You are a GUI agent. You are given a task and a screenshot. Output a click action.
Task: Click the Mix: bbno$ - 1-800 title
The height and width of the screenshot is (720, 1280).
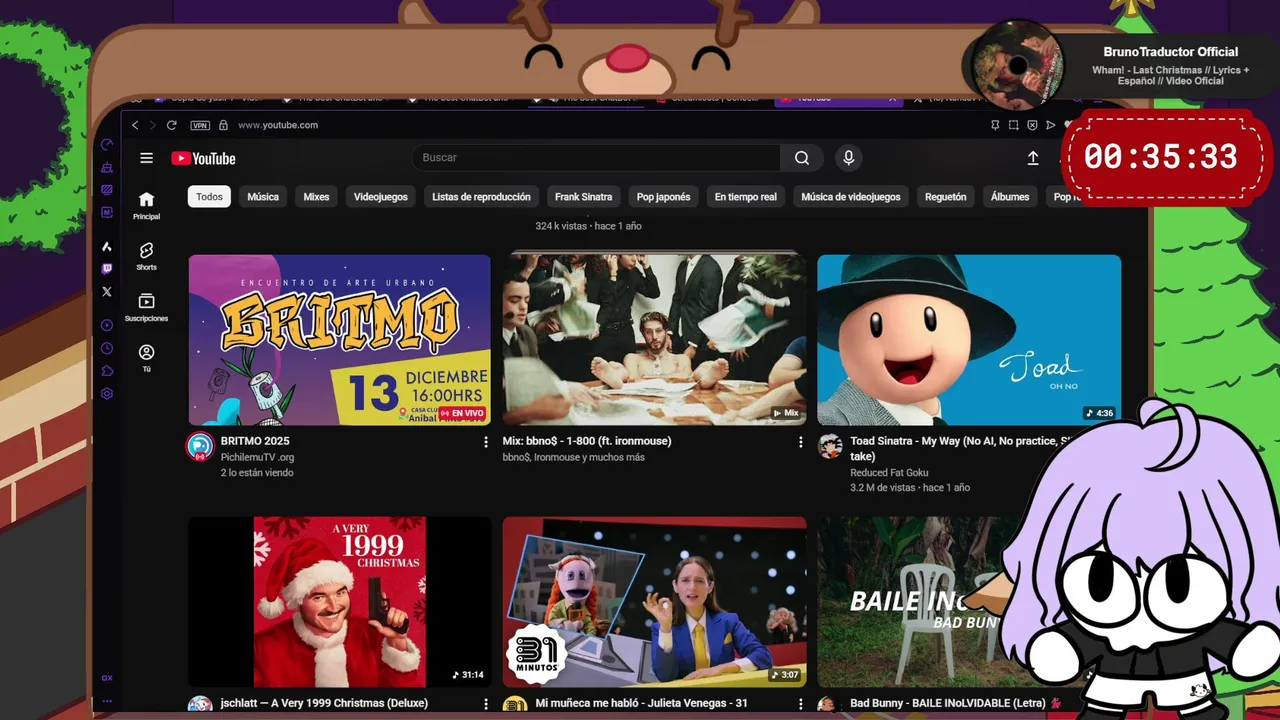587,441
